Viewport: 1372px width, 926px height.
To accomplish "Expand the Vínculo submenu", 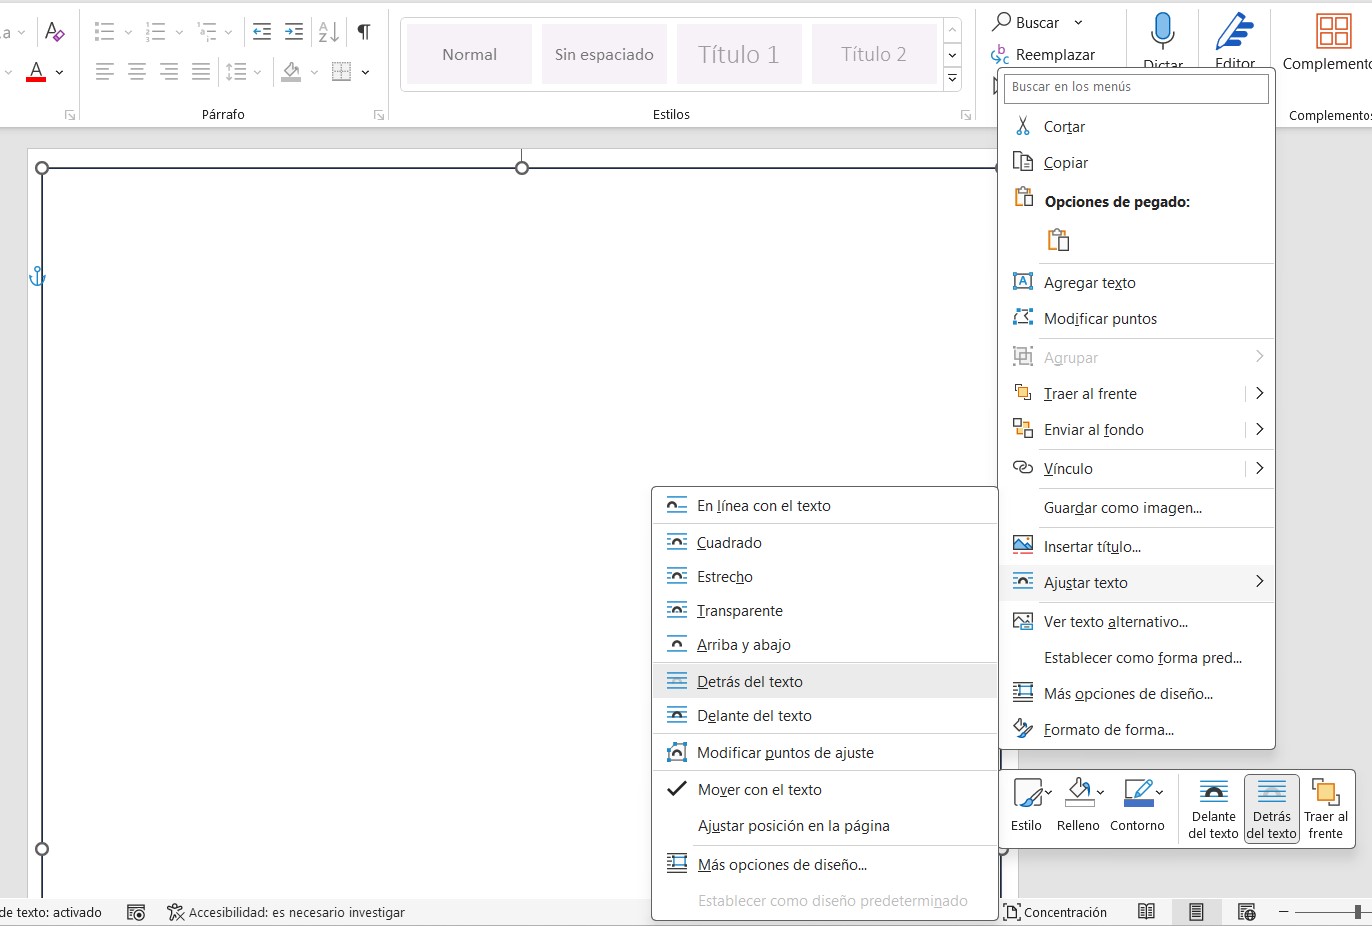I will tap(1259, 468).
